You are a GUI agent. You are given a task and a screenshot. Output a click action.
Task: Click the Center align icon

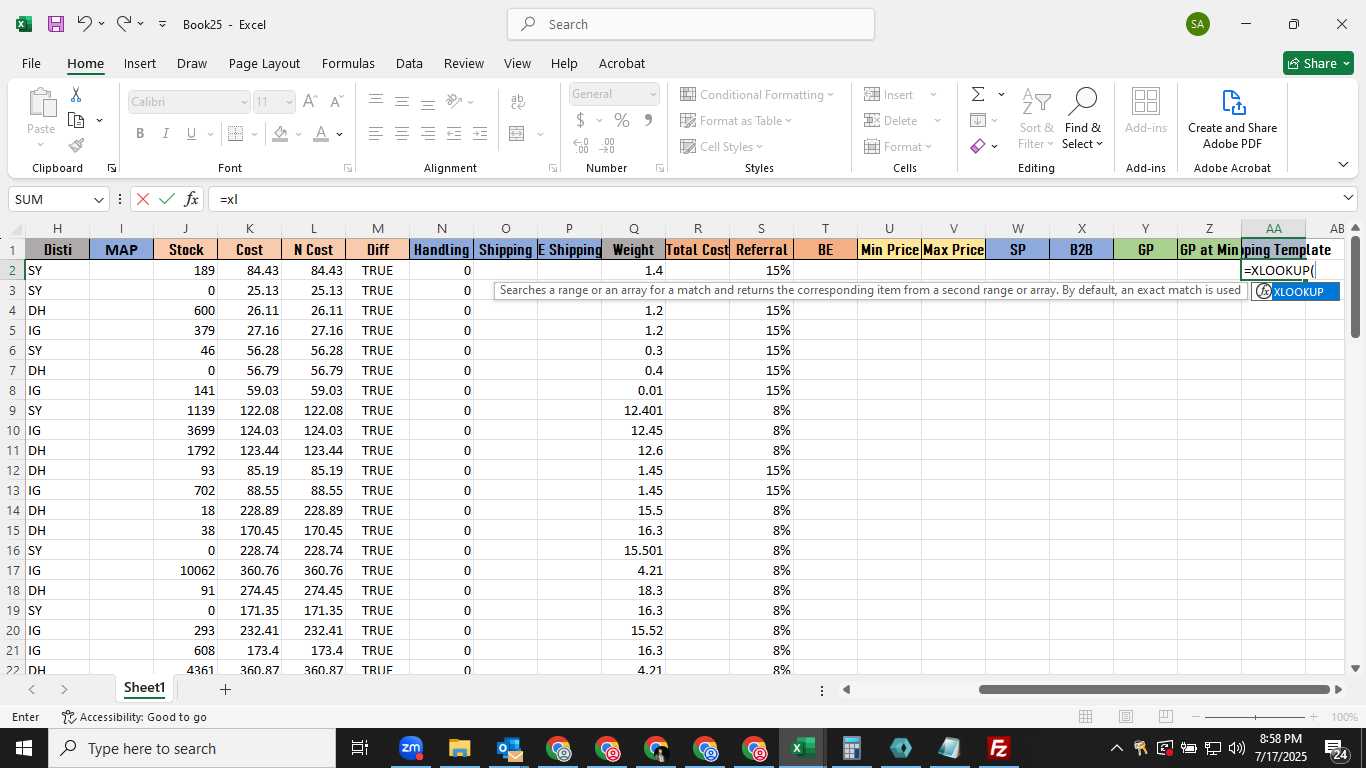click(402, 133)
